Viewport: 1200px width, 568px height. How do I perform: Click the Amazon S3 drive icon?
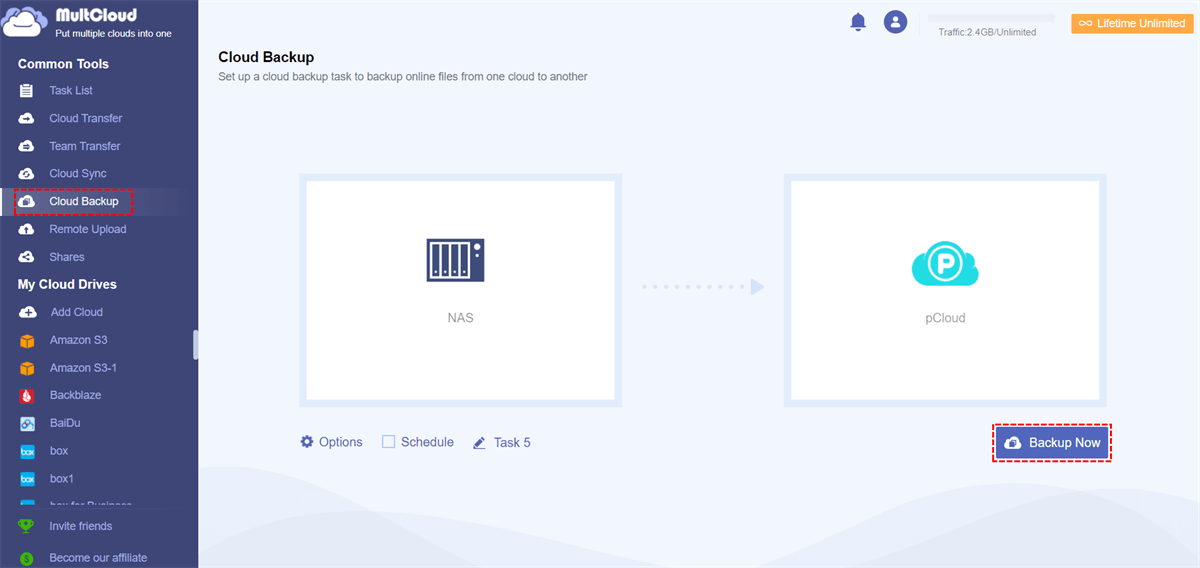coord(28,341)
